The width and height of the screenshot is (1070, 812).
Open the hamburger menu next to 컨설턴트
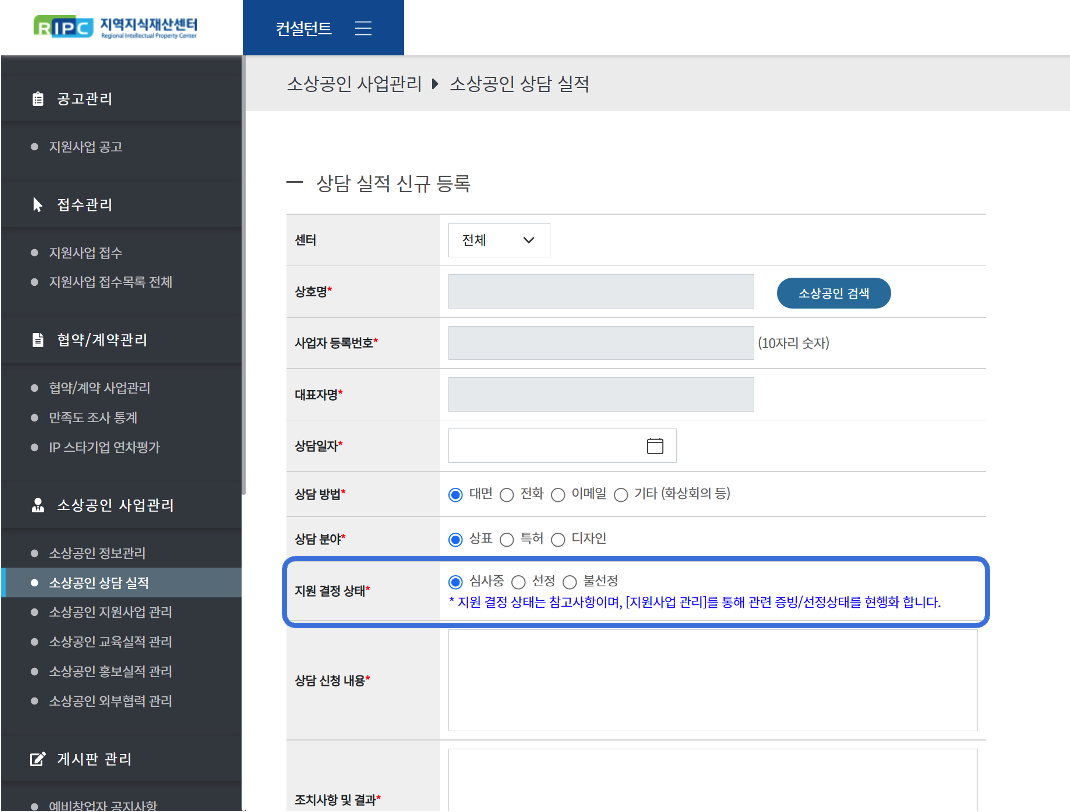tap(363, 29)
